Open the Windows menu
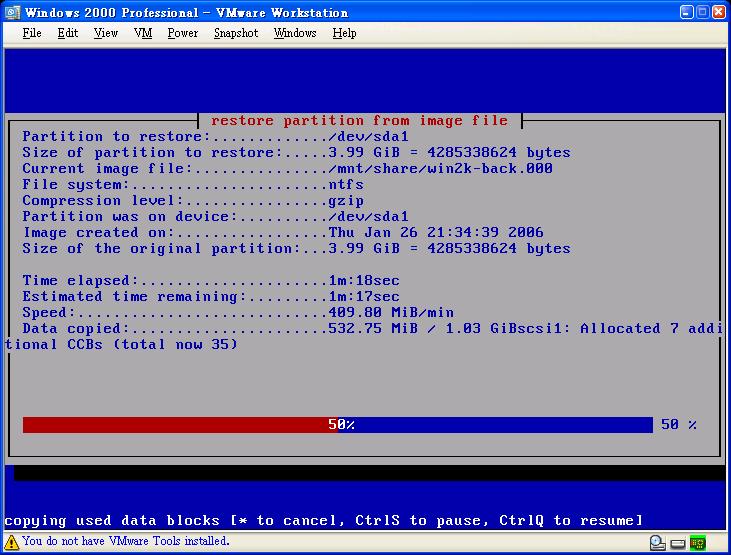Viewport: 731px width, 555px height. pyautogui.click(x=295, y=33)
